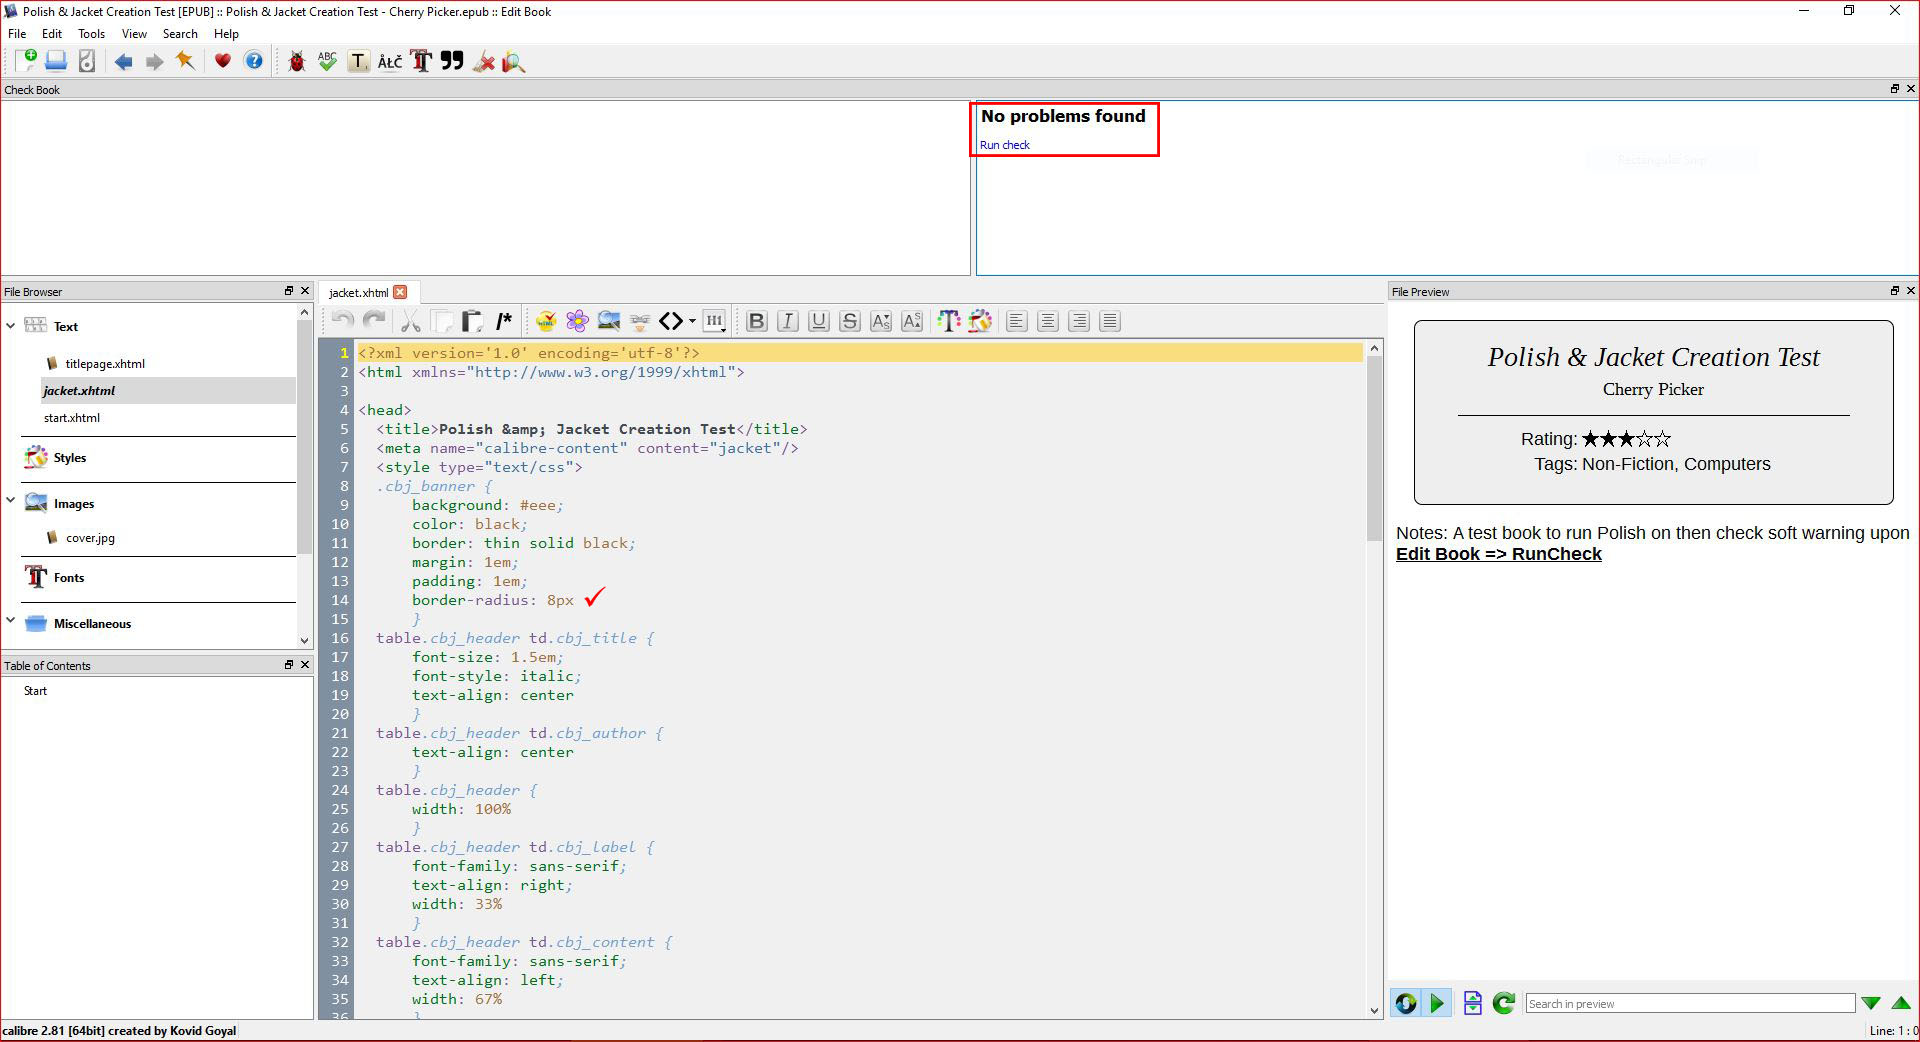Beautify current file with flower icon
The width and height of the screenshot is (1920, 1042).
tap(577, 321)
